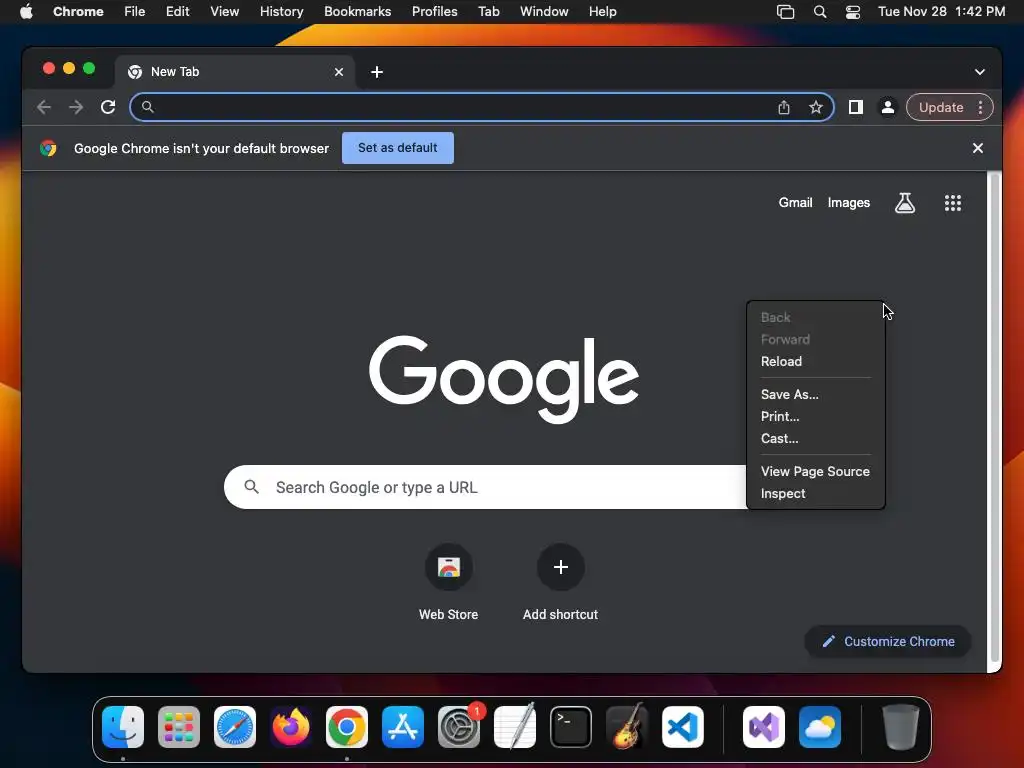Click the Stage Manager windows icon

(785, 12)
